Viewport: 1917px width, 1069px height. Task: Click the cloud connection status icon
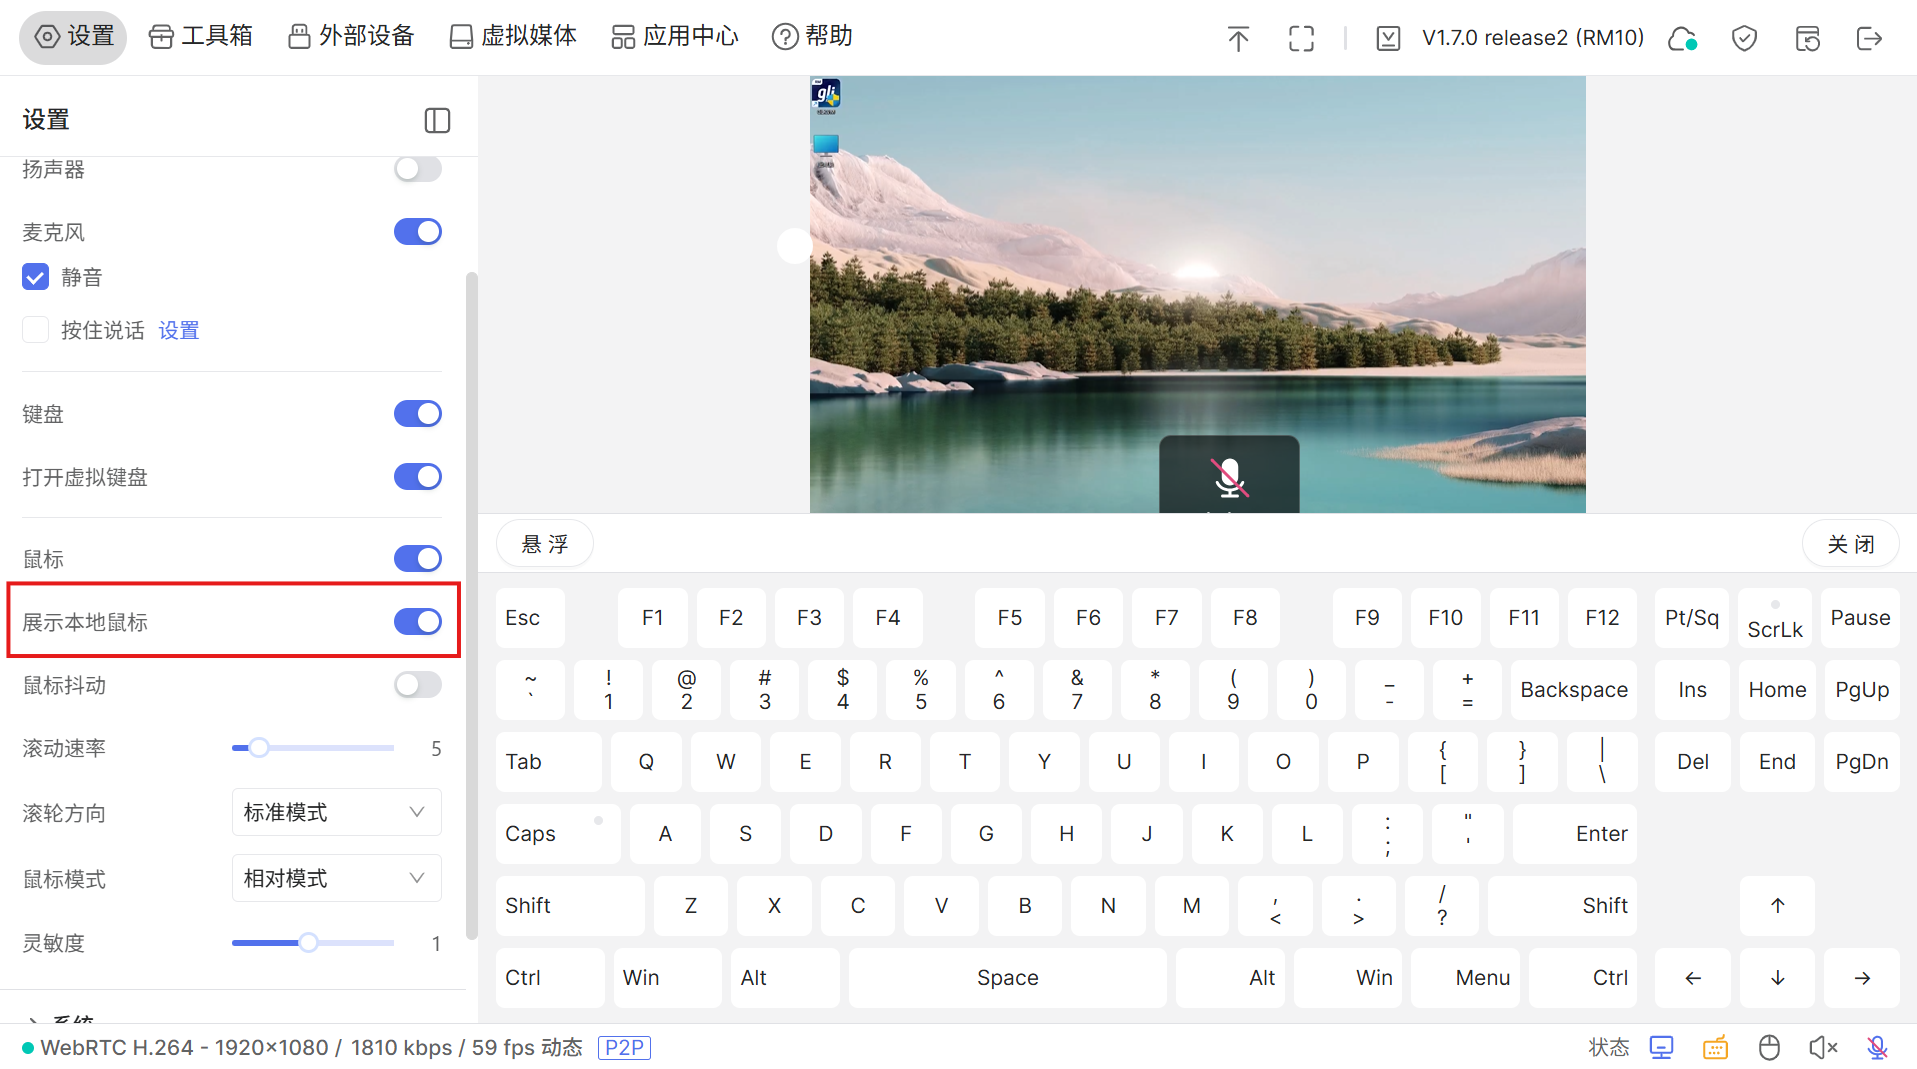(x=1682, y=38)
